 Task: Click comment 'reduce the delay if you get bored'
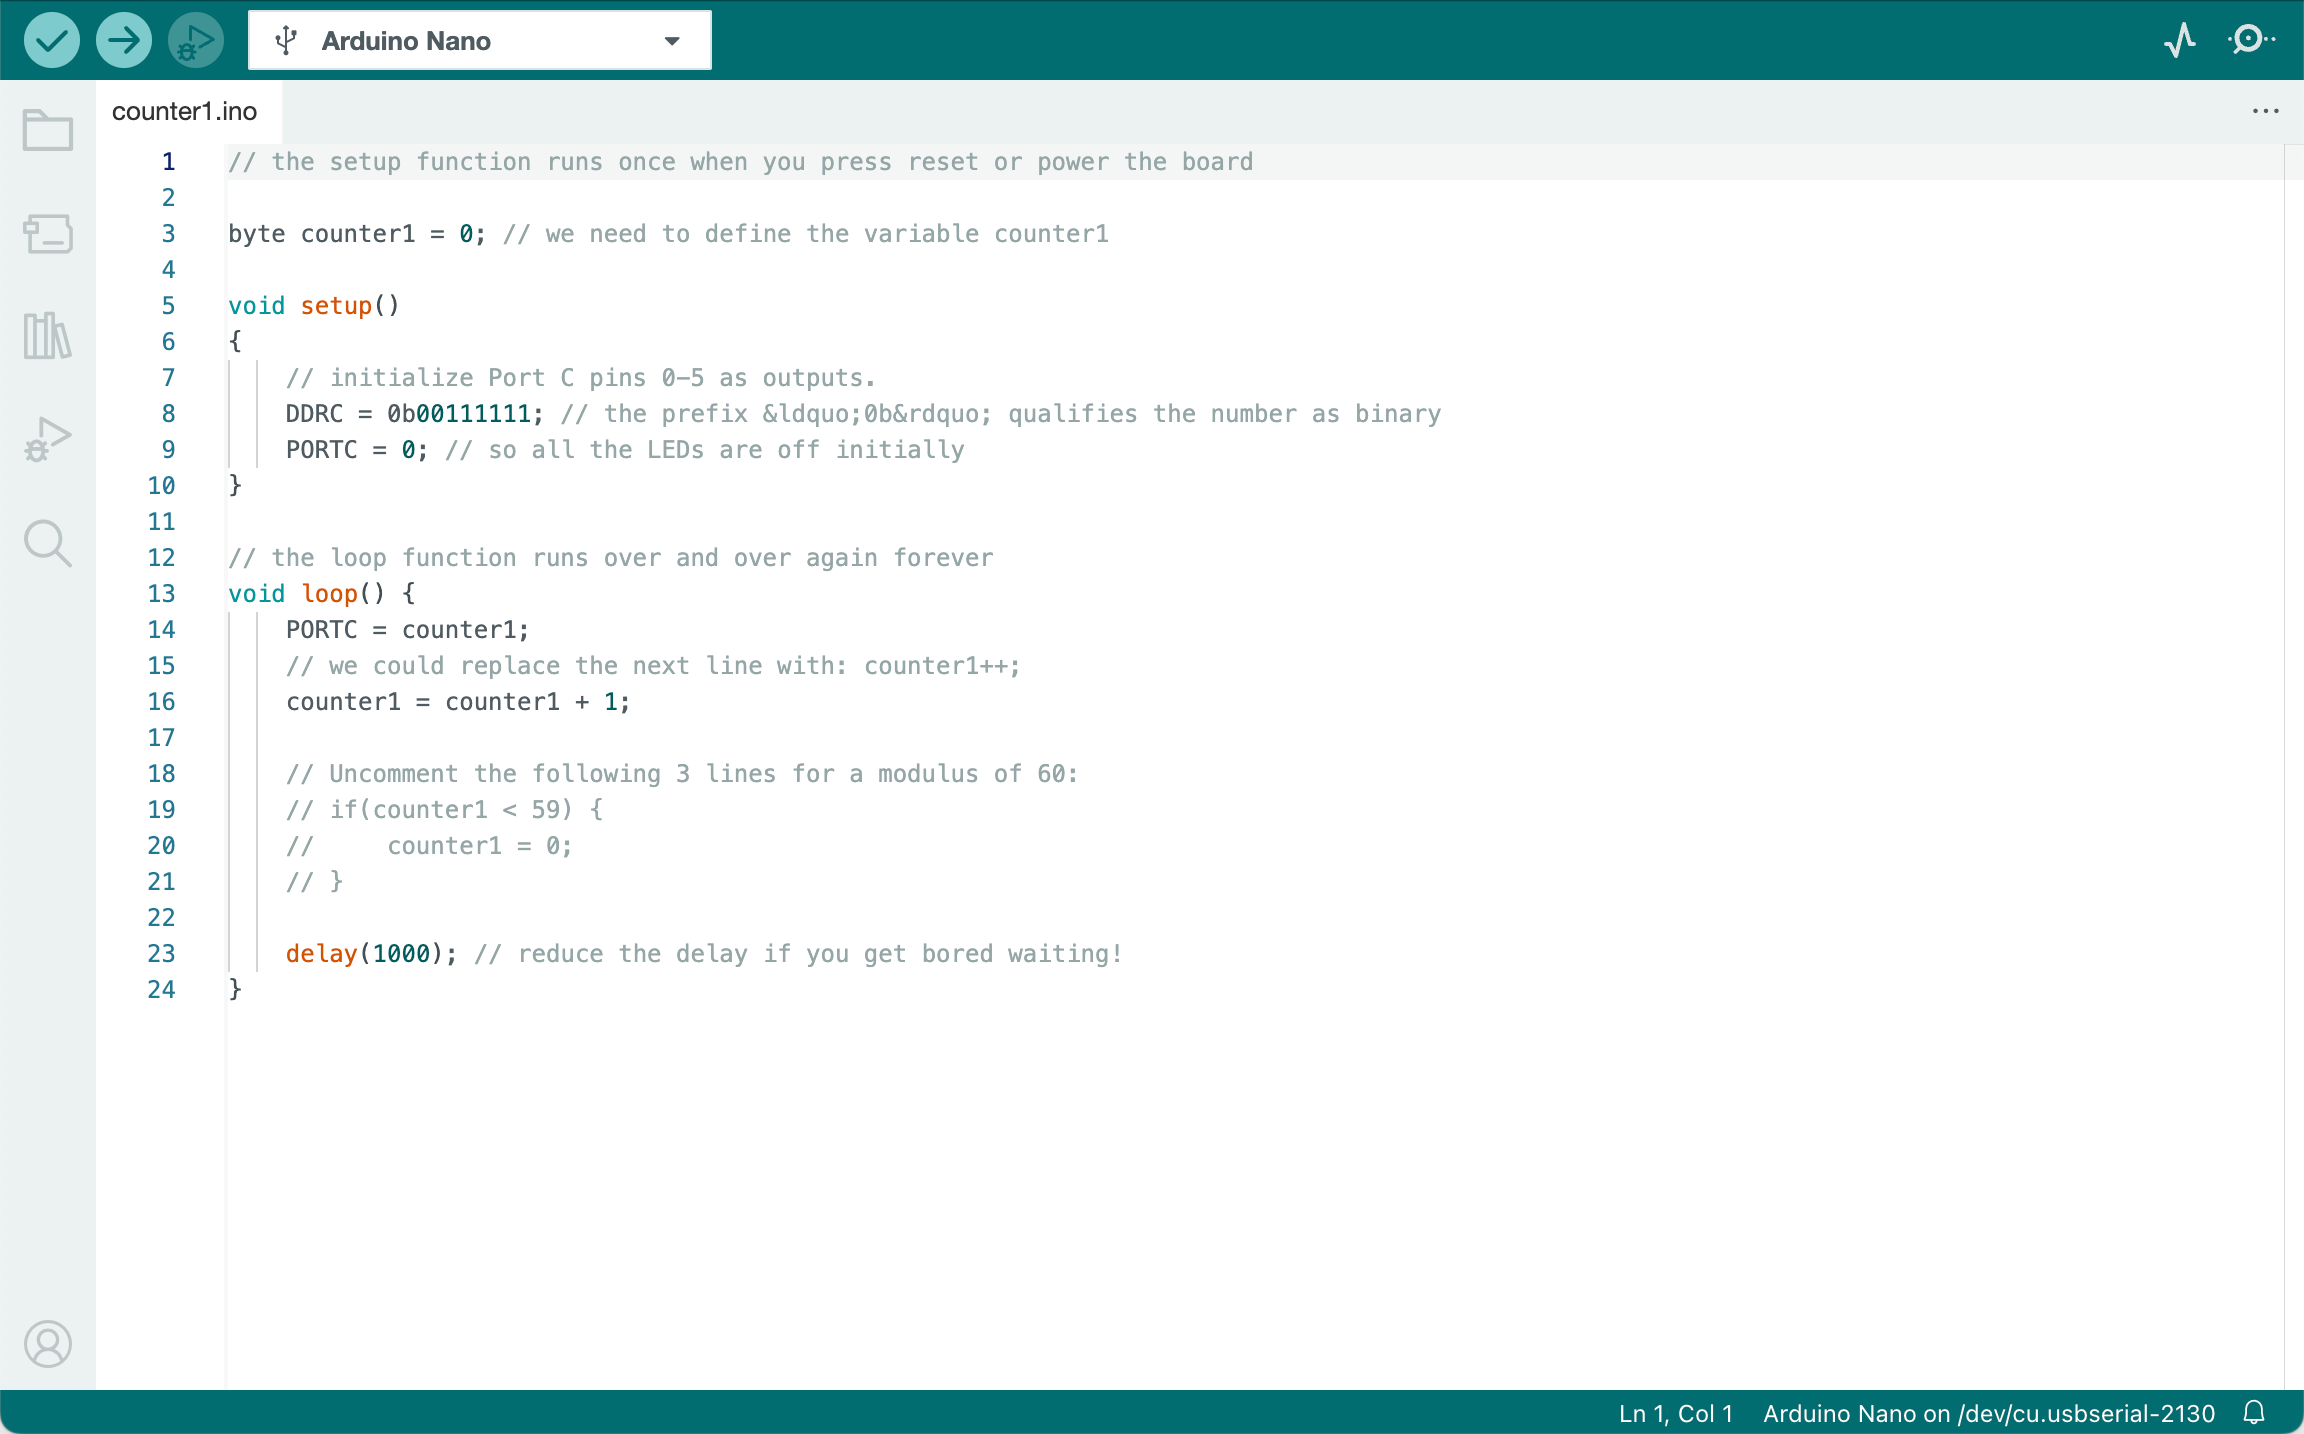tap(798, 954)
